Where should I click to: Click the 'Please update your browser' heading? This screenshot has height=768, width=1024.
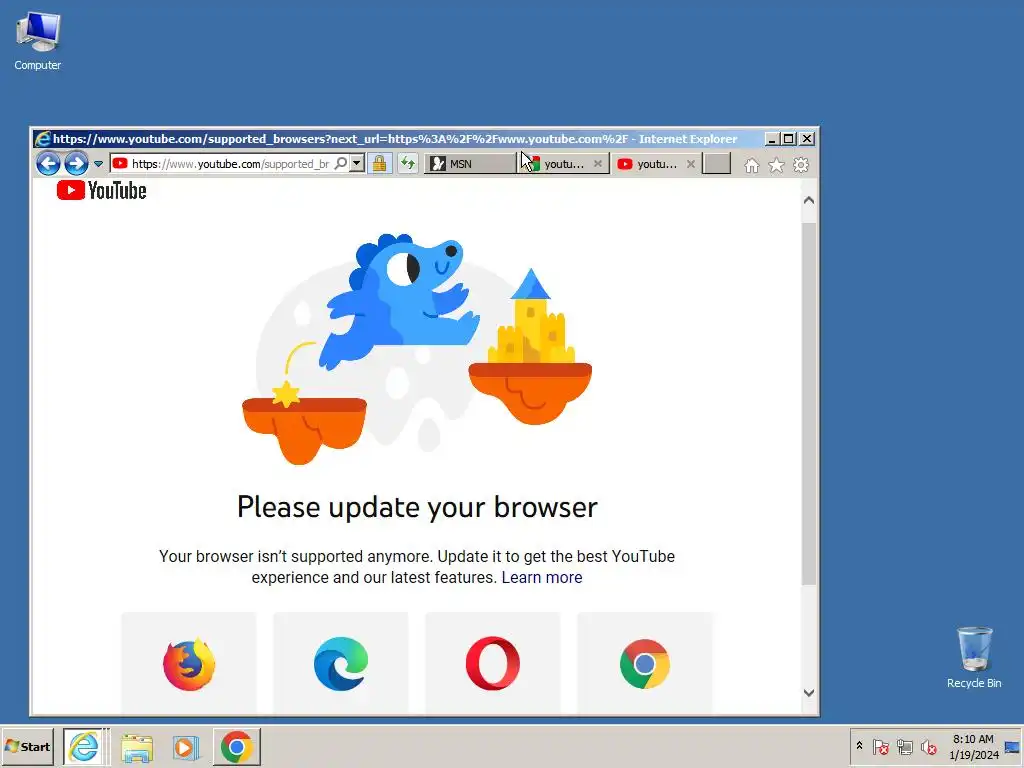pyautogui.click(x=417, y=507)
